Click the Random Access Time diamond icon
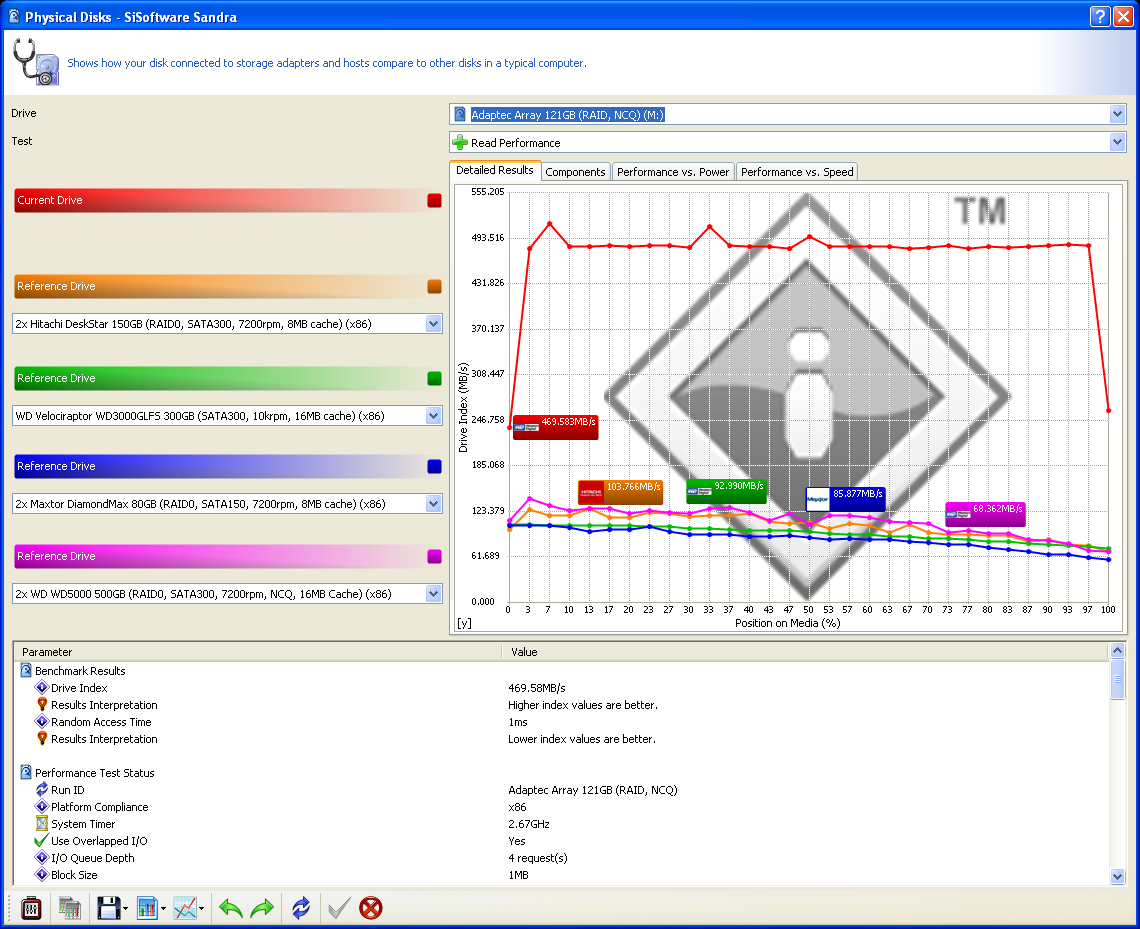Image resolution: width=1140 pixels, height=929 pixels. [x=42, y=721]
